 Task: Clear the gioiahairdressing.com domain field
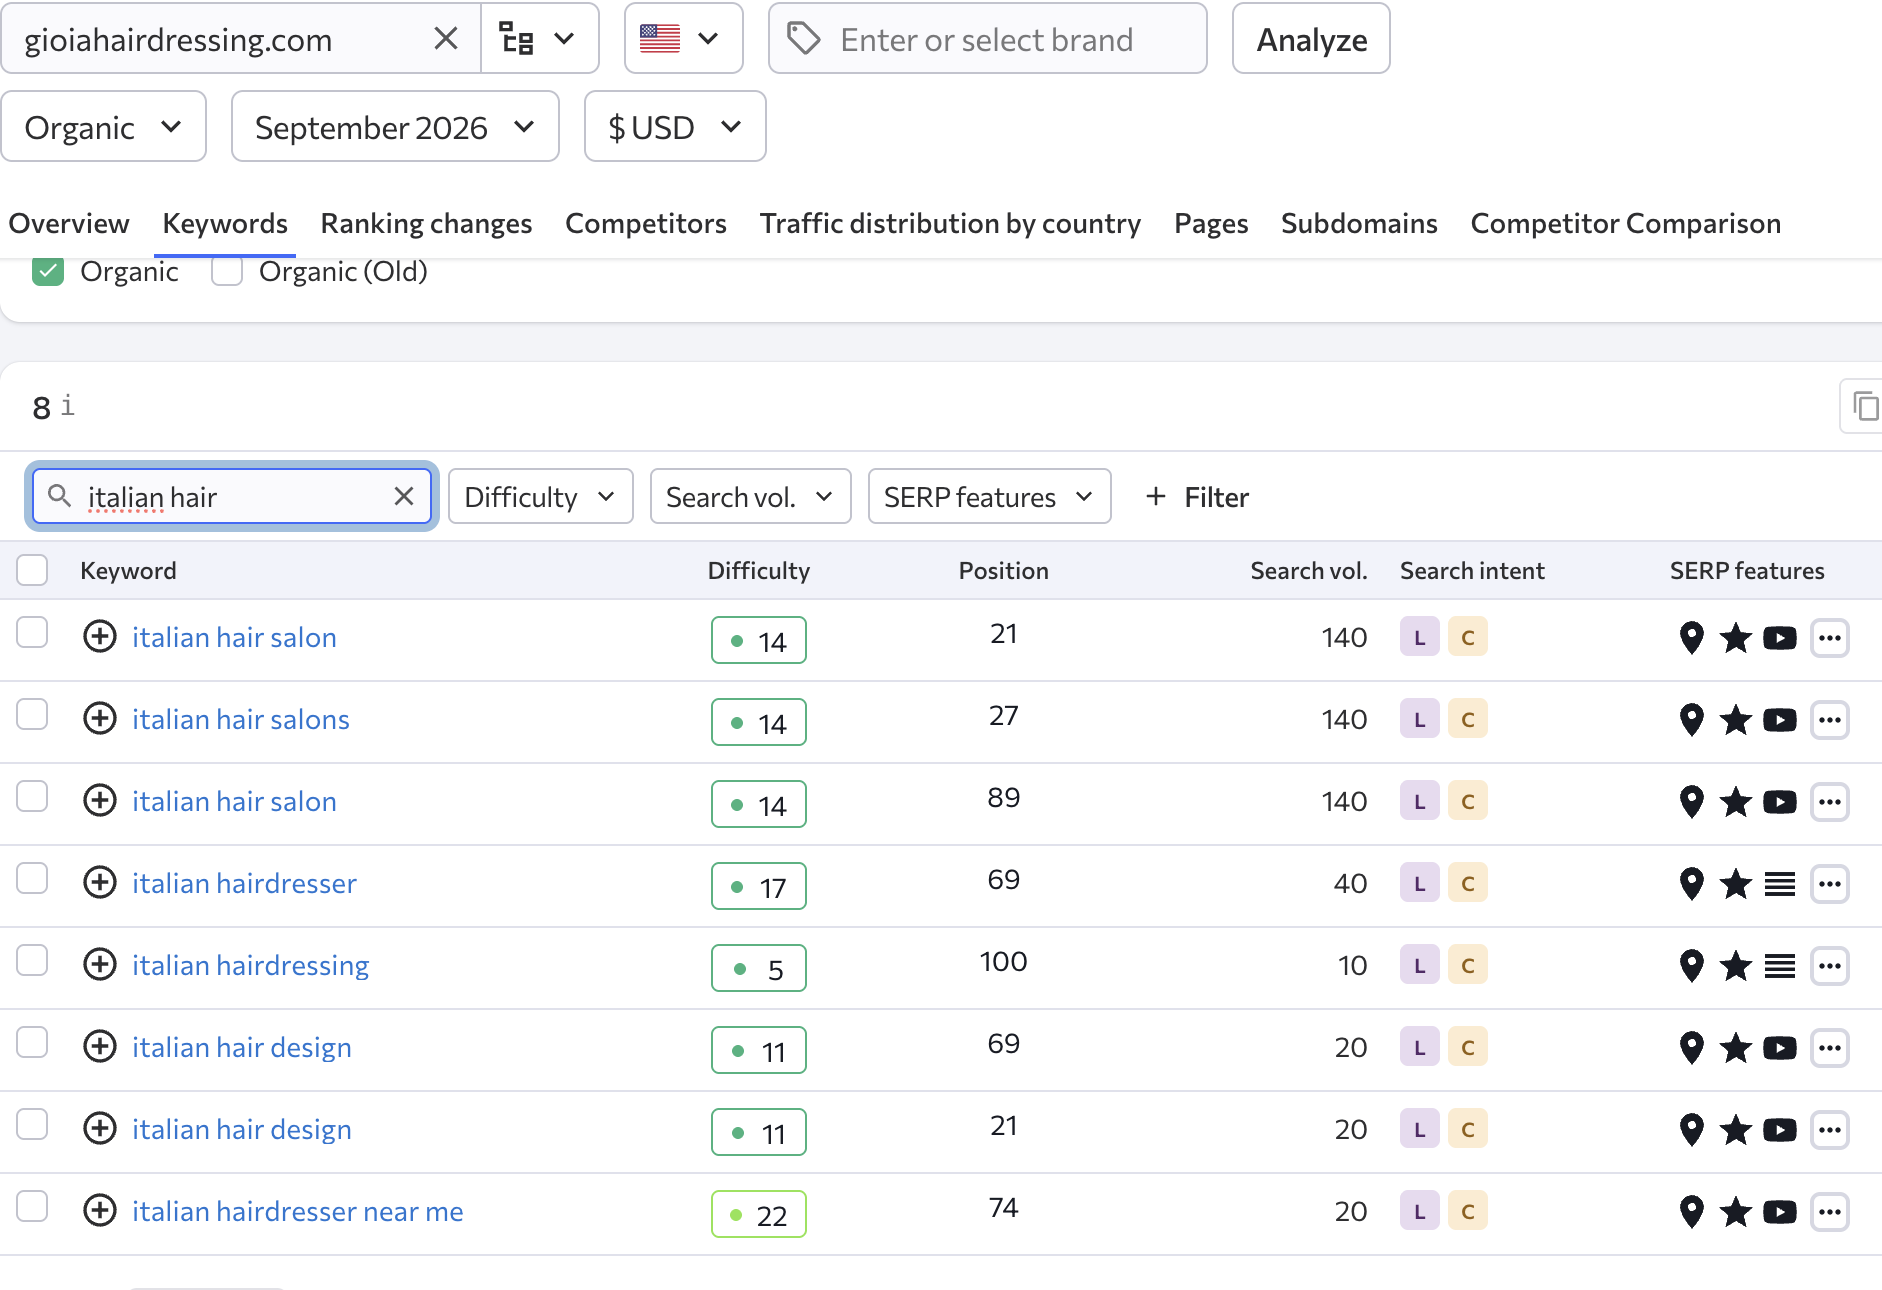click(x=446, y=39)
